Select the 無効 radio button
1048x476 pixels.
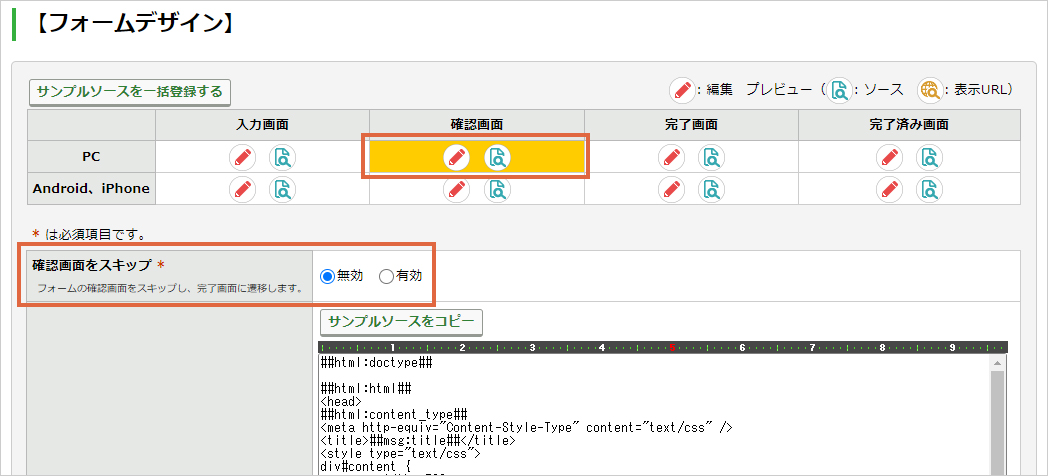[x=328, y=276]
